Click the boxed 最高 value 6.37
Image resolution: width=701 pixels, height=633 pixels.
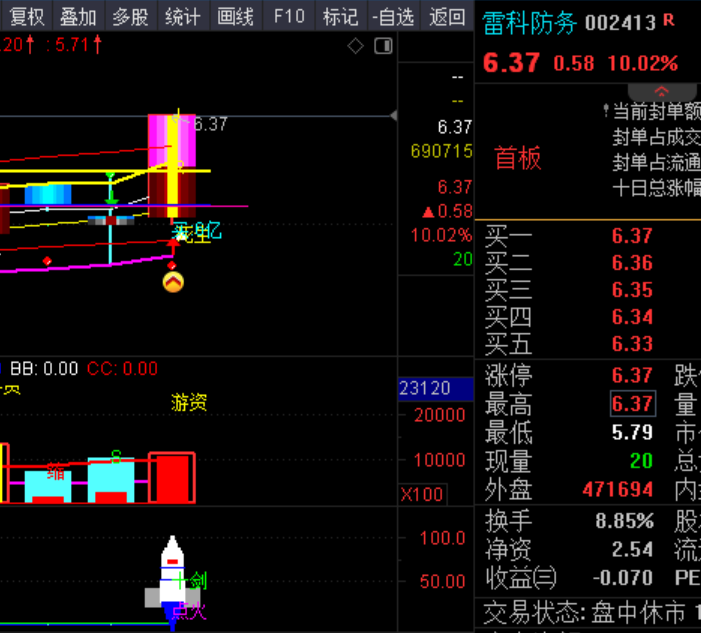click(x=633, y=403)
